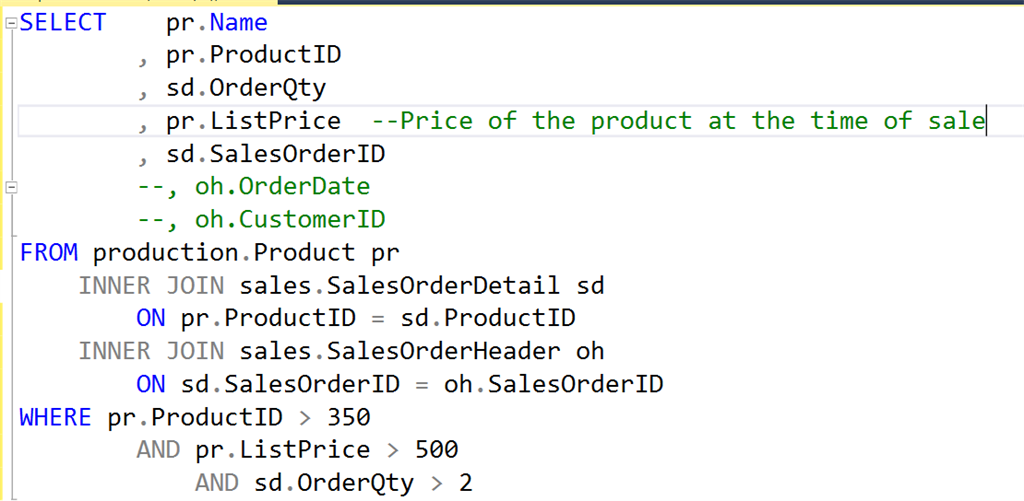The height and width of the screenshot is (501, 1024).
Task: Click the number 500 after ListPrice
Action: coord(436,450)
